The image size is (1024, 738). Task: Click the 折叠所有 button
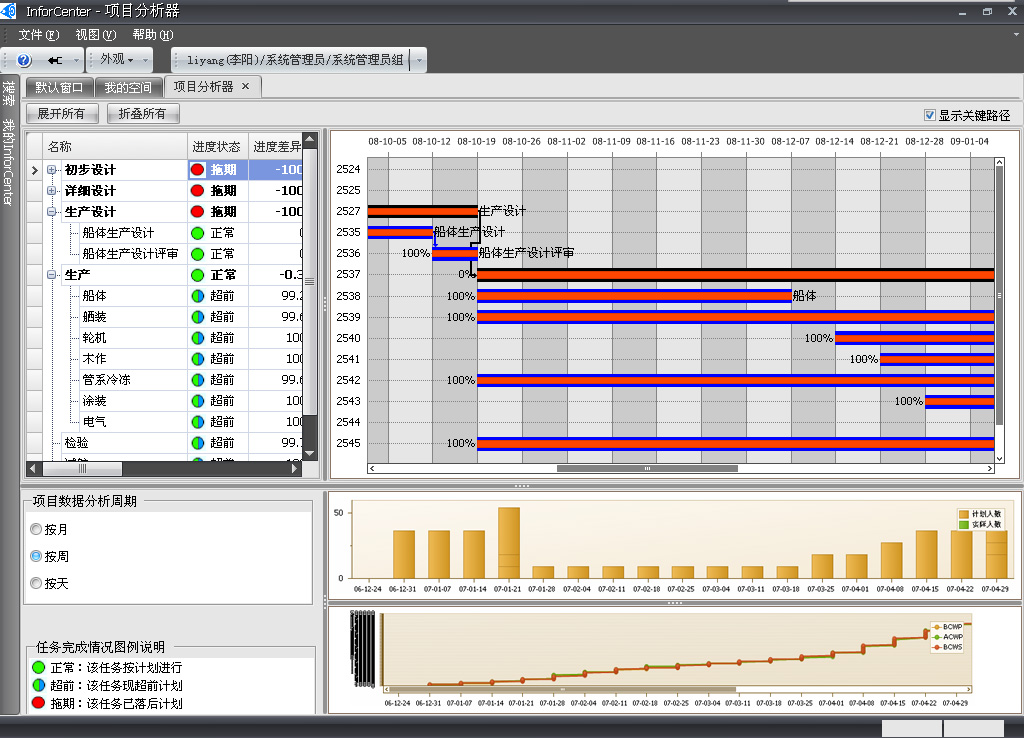tap(142, 114)
